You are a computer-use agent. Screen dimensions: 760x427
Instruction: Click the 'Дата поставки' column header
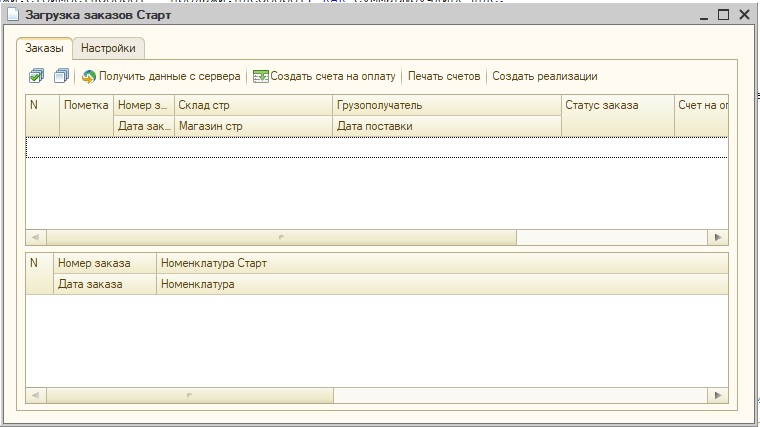[x=447, y=126]
